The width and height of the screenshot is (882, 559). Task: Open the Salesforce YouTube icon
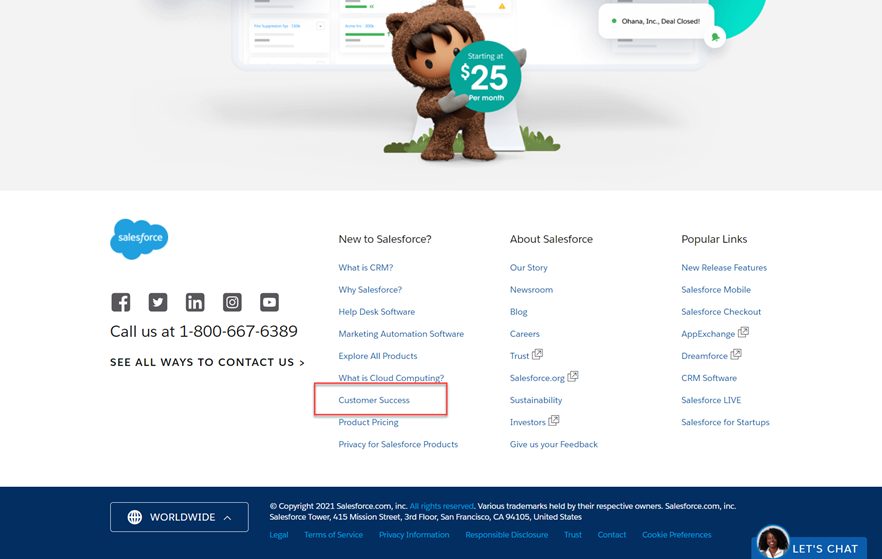point(269,302)
